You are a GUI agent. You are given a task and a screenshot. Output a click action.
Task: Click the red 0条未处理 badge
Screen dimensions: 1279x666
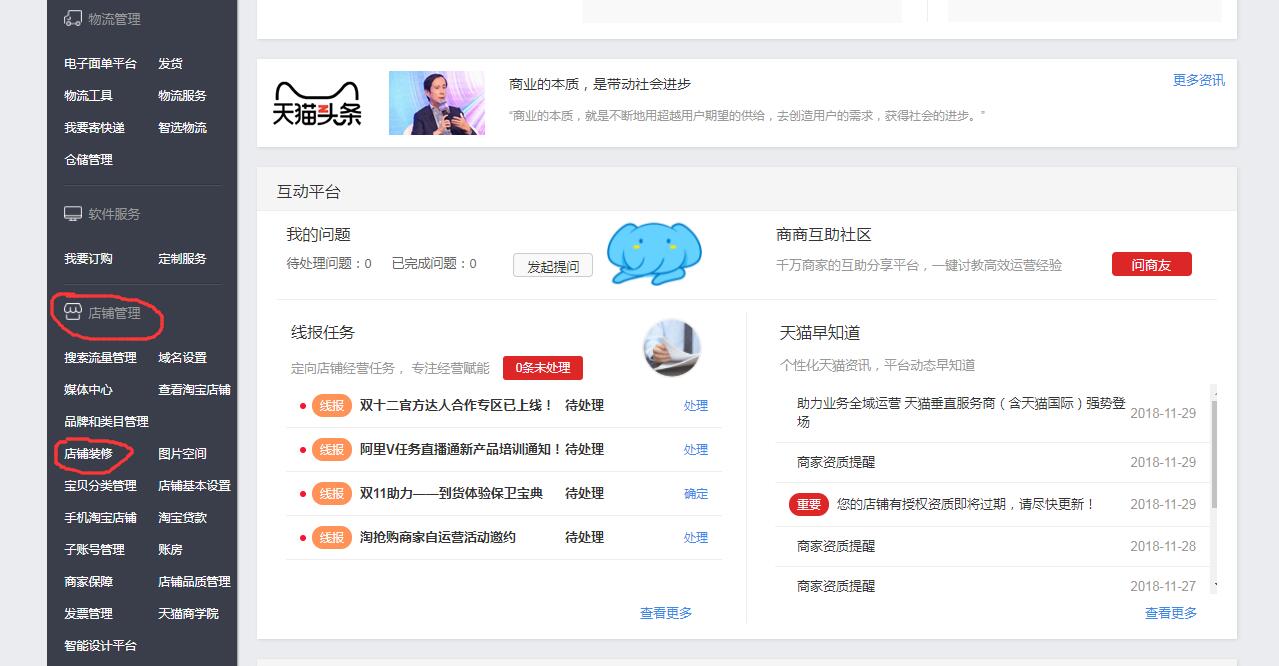[543, 368]
